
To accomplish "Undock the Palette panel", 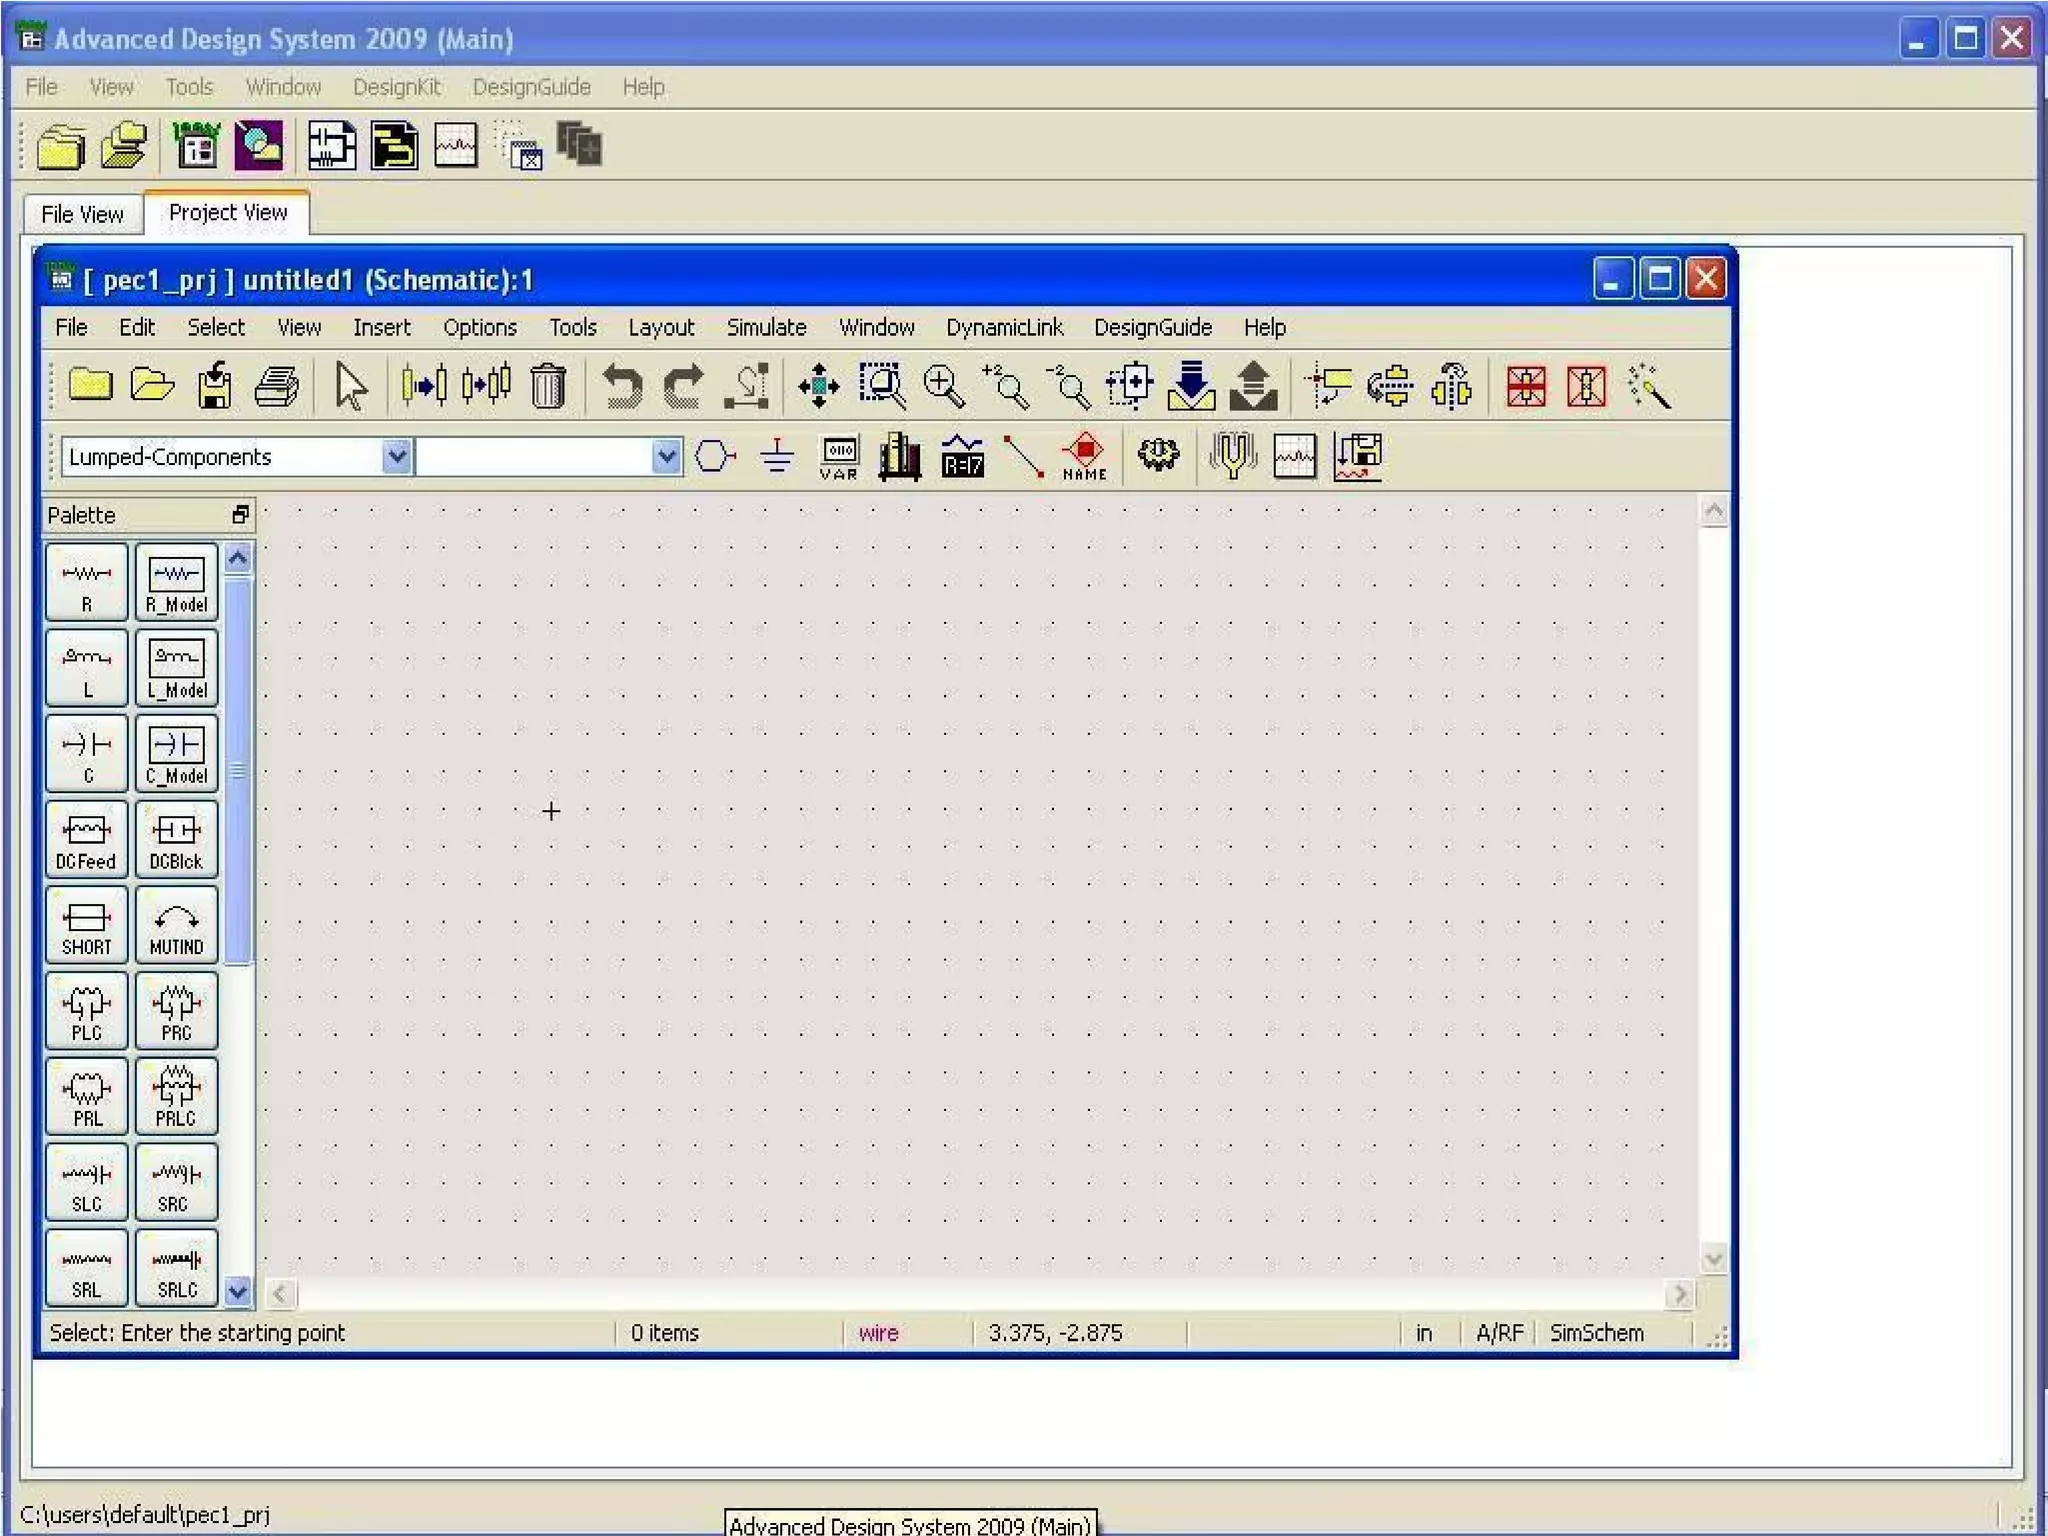I will [240, 515].
